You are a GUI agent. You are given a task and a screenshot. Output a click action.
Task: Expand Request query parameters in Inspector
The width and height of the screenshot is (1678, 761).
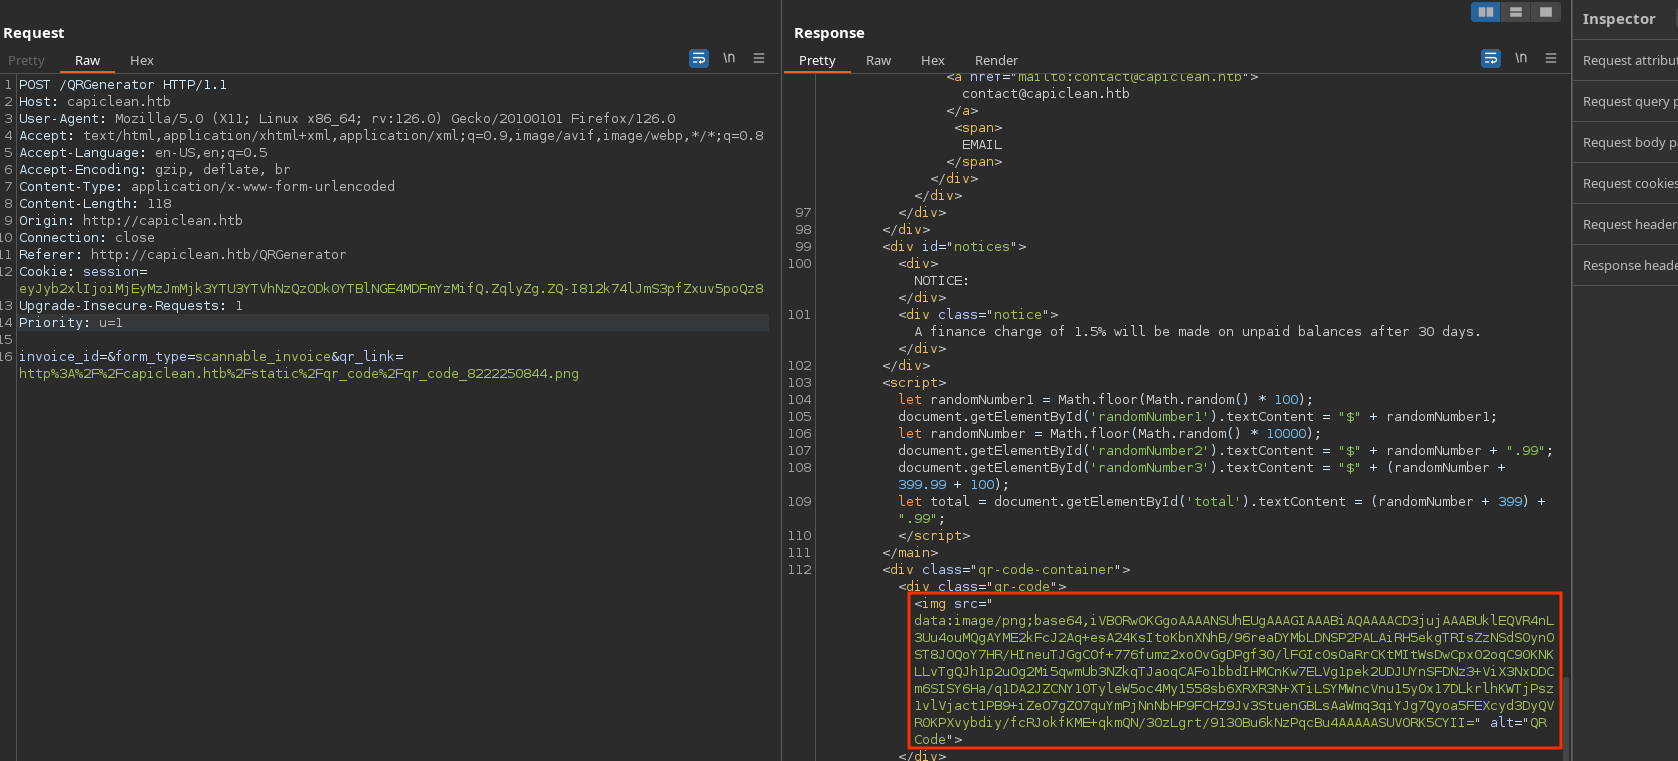click(x=1626, y=102)
